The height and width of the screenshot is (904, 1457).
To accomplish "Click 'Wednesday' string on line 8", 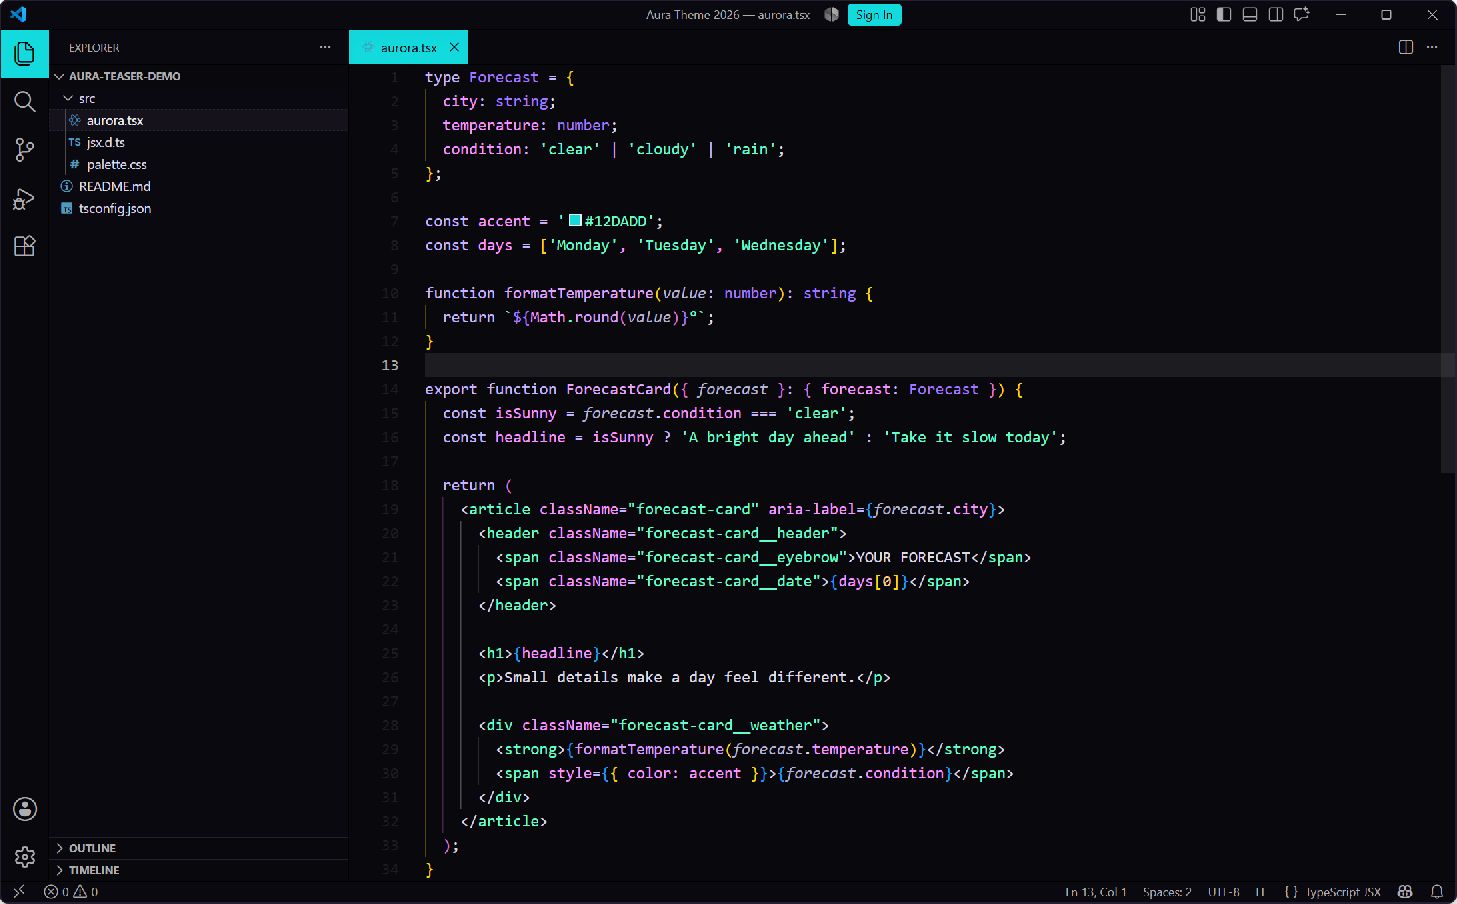I will 781,245.
